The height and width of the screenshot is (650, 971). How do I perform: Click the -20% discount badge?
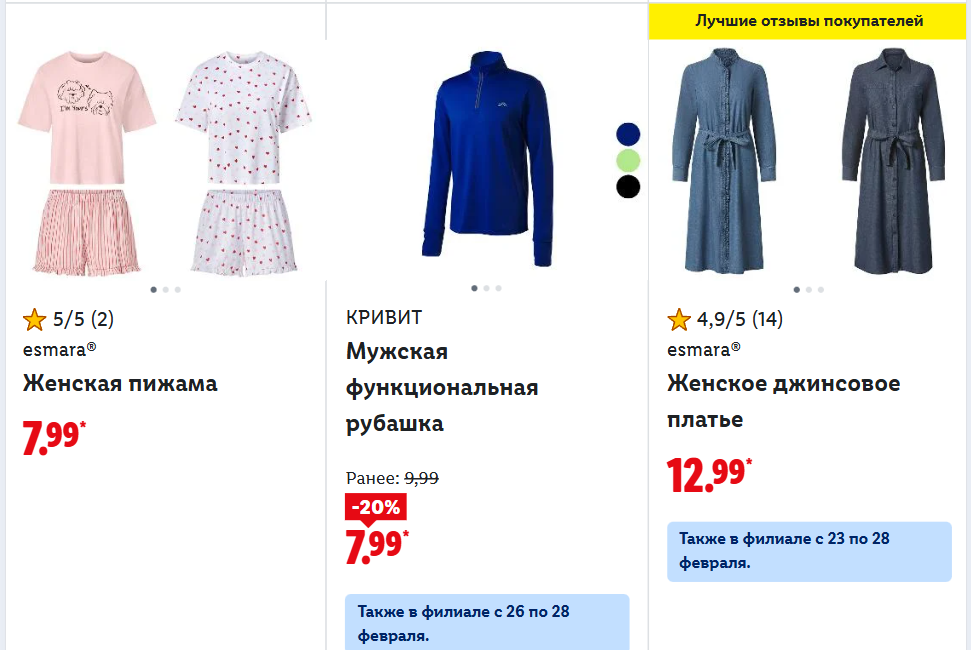pos(376,507)
